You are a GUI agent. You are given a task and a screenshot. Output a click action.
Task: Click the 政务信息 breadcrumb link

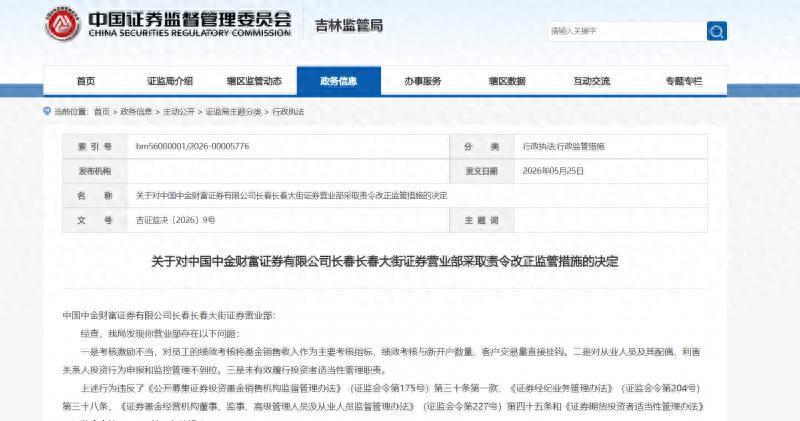[x=136, y=111]
